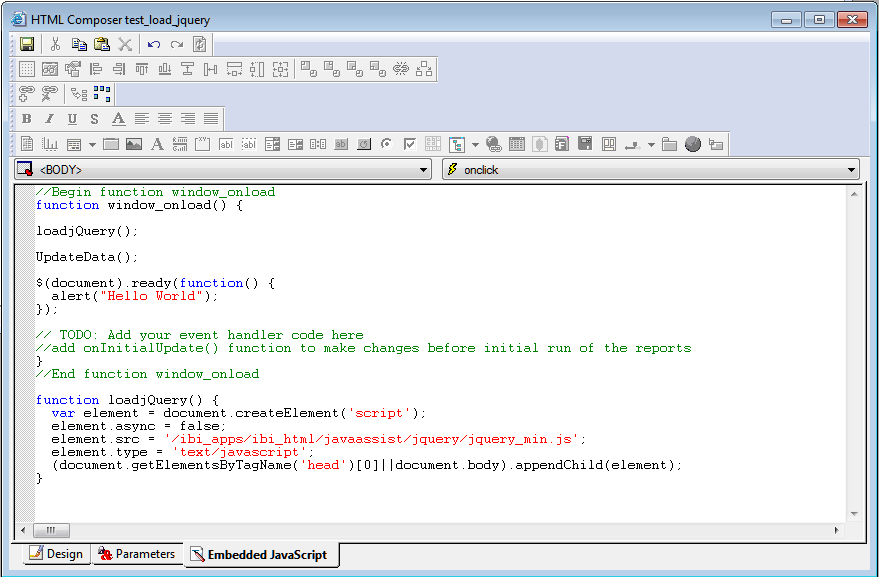Click the tab order icon with blue squares

click(101, 94)
